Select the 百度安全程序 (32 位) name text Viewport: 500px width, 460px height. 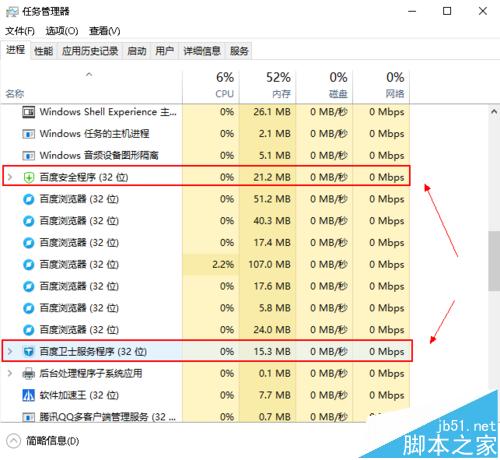84,177
